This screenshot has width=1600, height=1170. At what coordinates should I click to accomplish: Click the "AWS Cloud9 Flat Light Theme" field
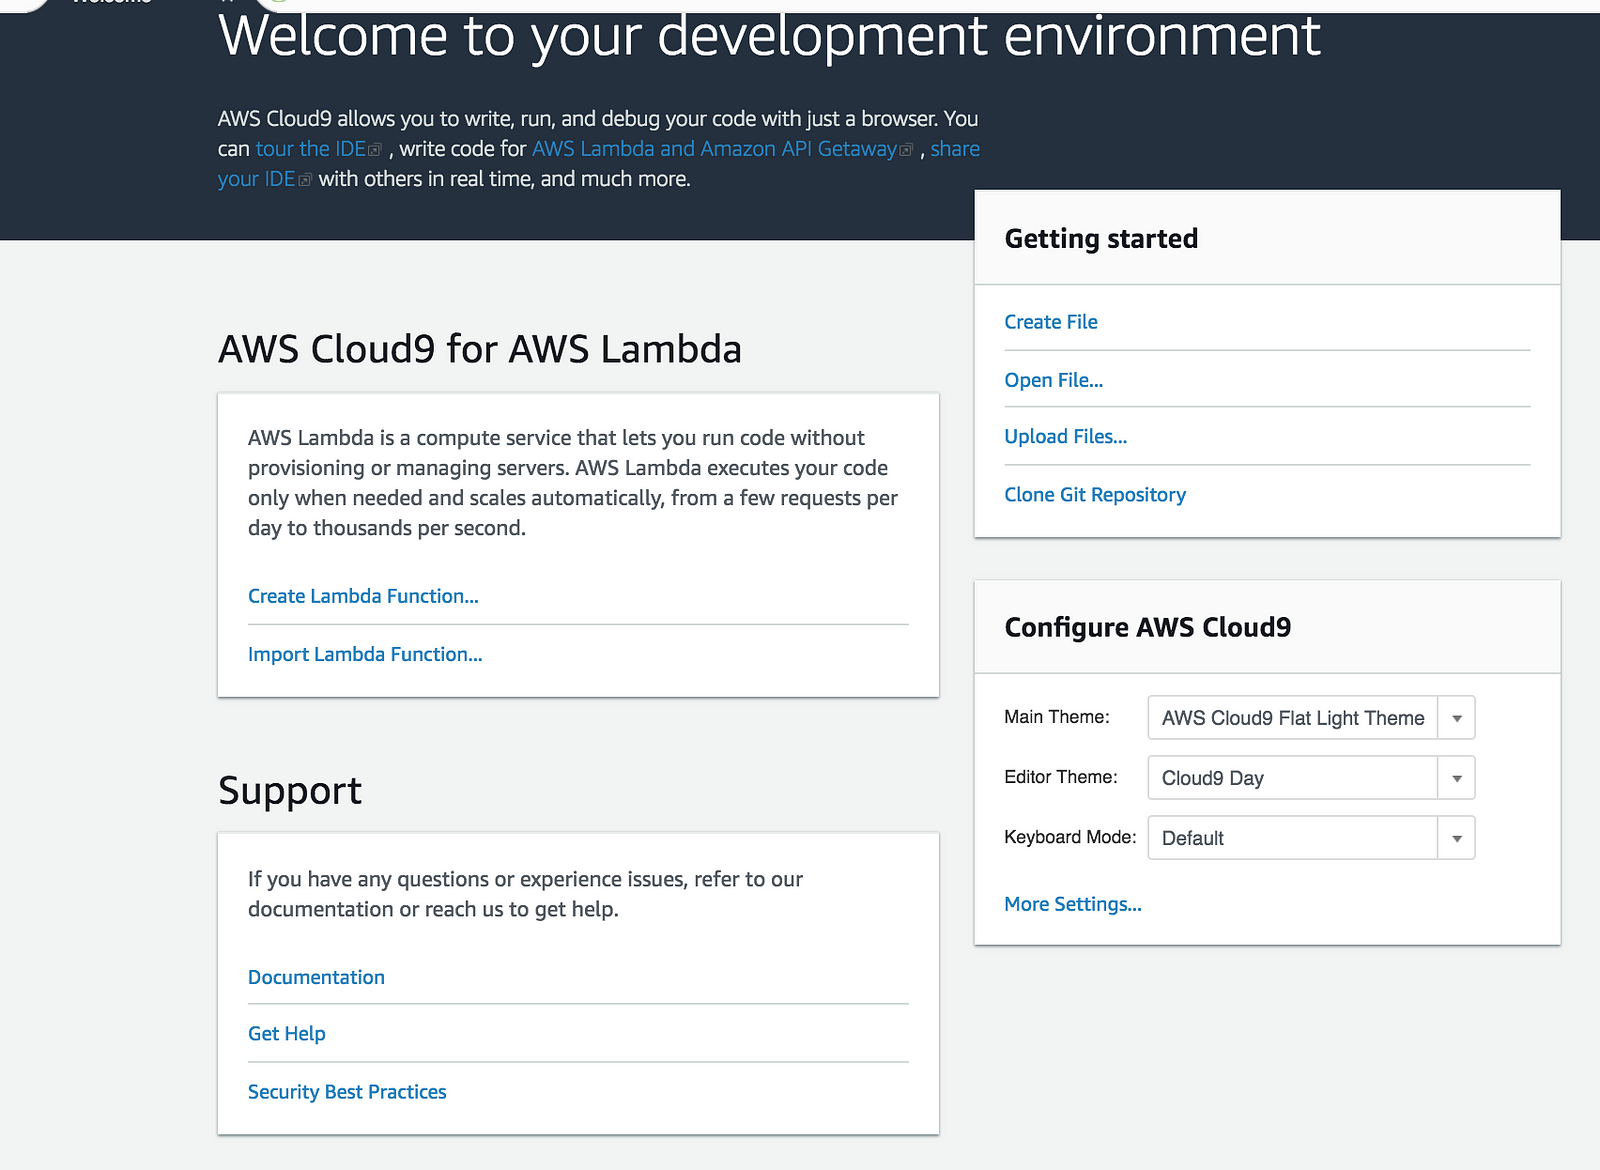[x=1292, y=718]
